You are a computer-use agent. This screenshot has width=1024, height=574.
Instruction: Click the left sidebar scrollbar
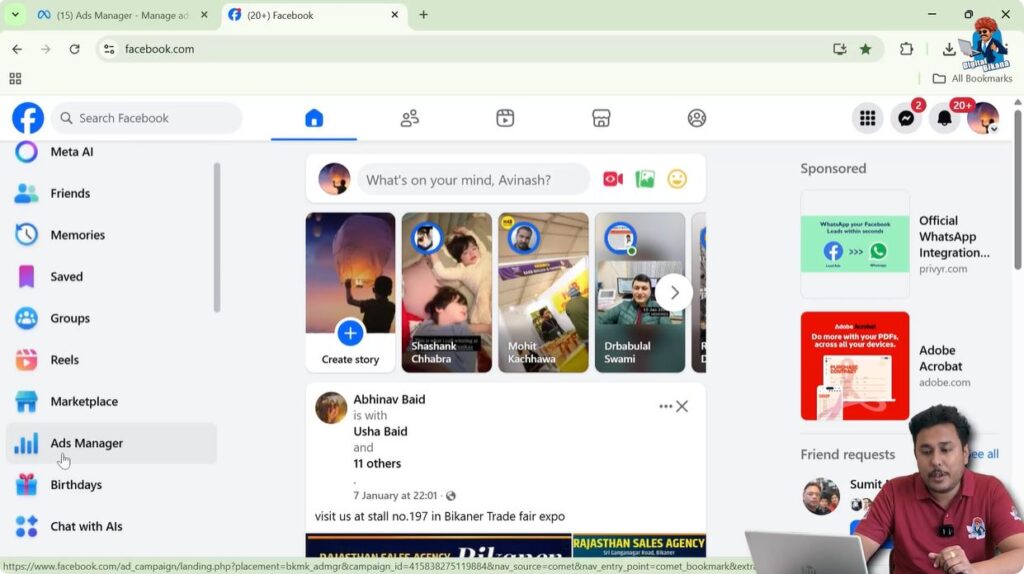(x=217, y=238)
